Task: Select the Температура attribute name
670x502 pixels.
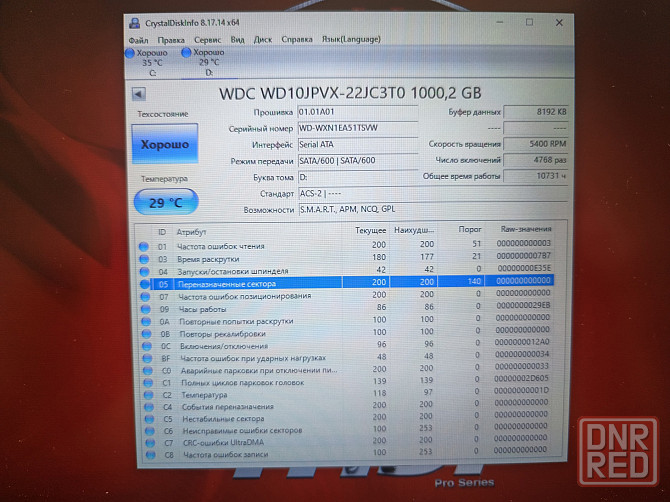Action: point(204,395)
